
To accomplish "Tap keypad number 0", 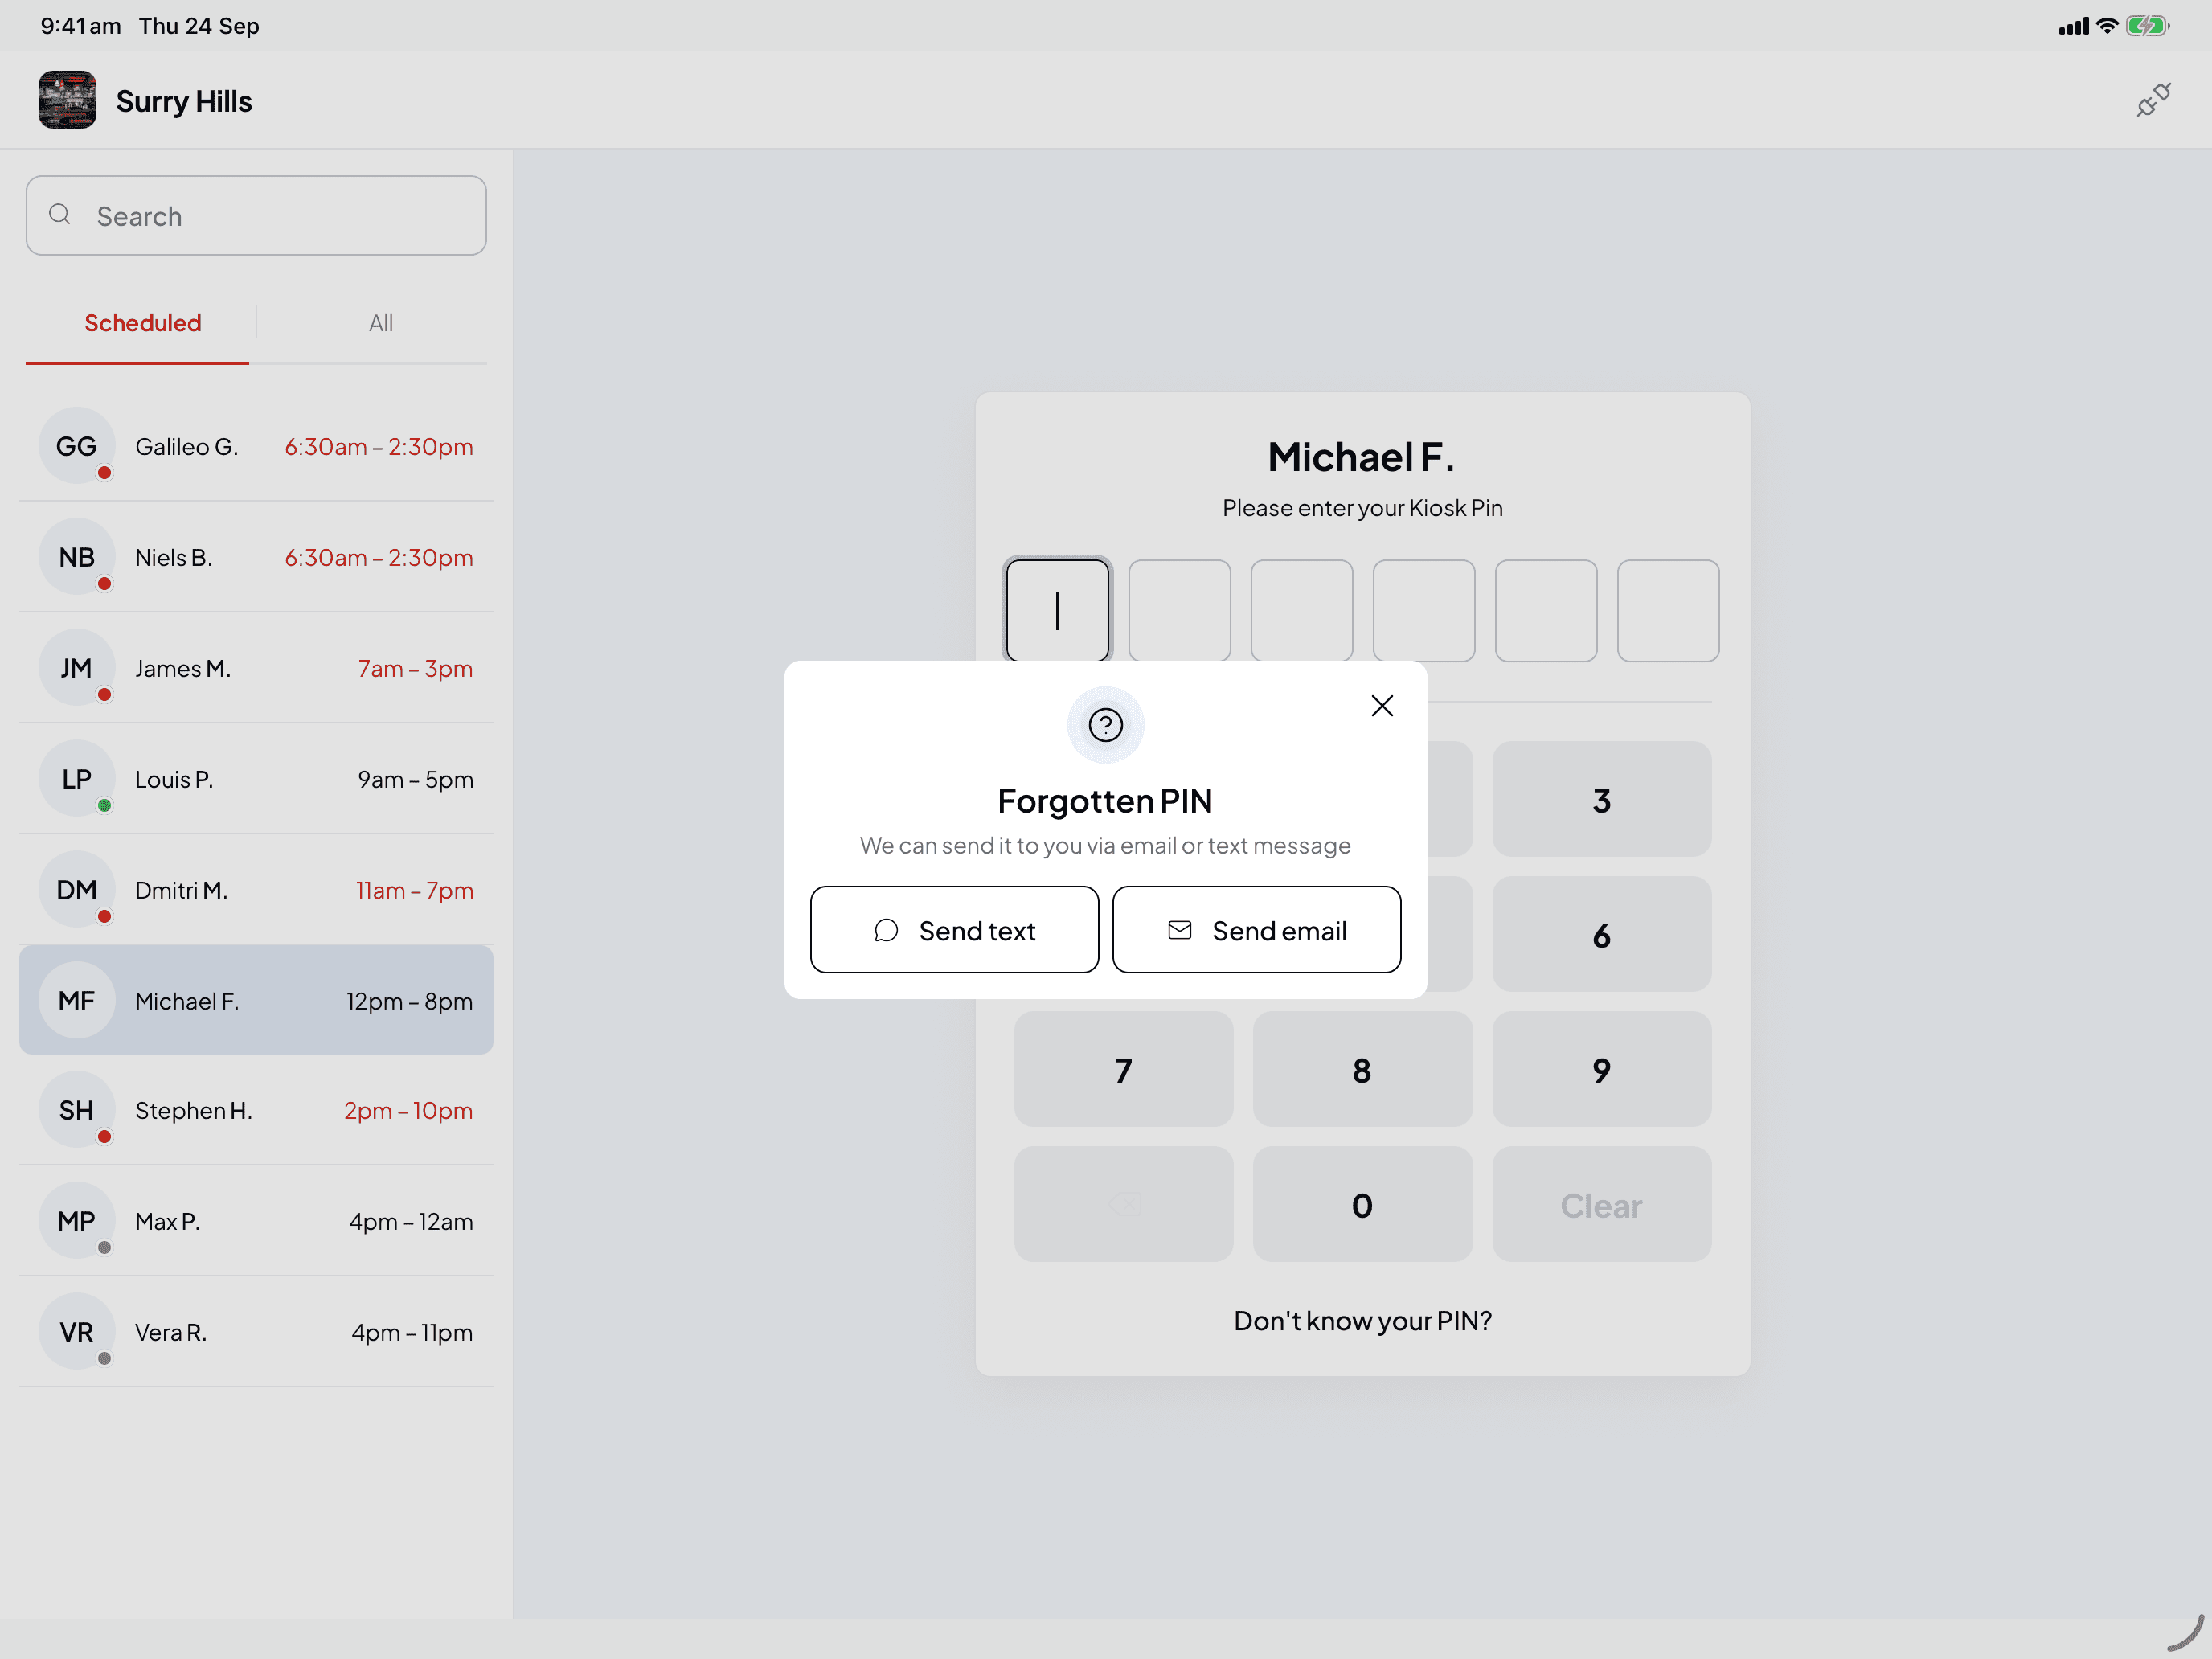I will [x=1362, y=1204].
